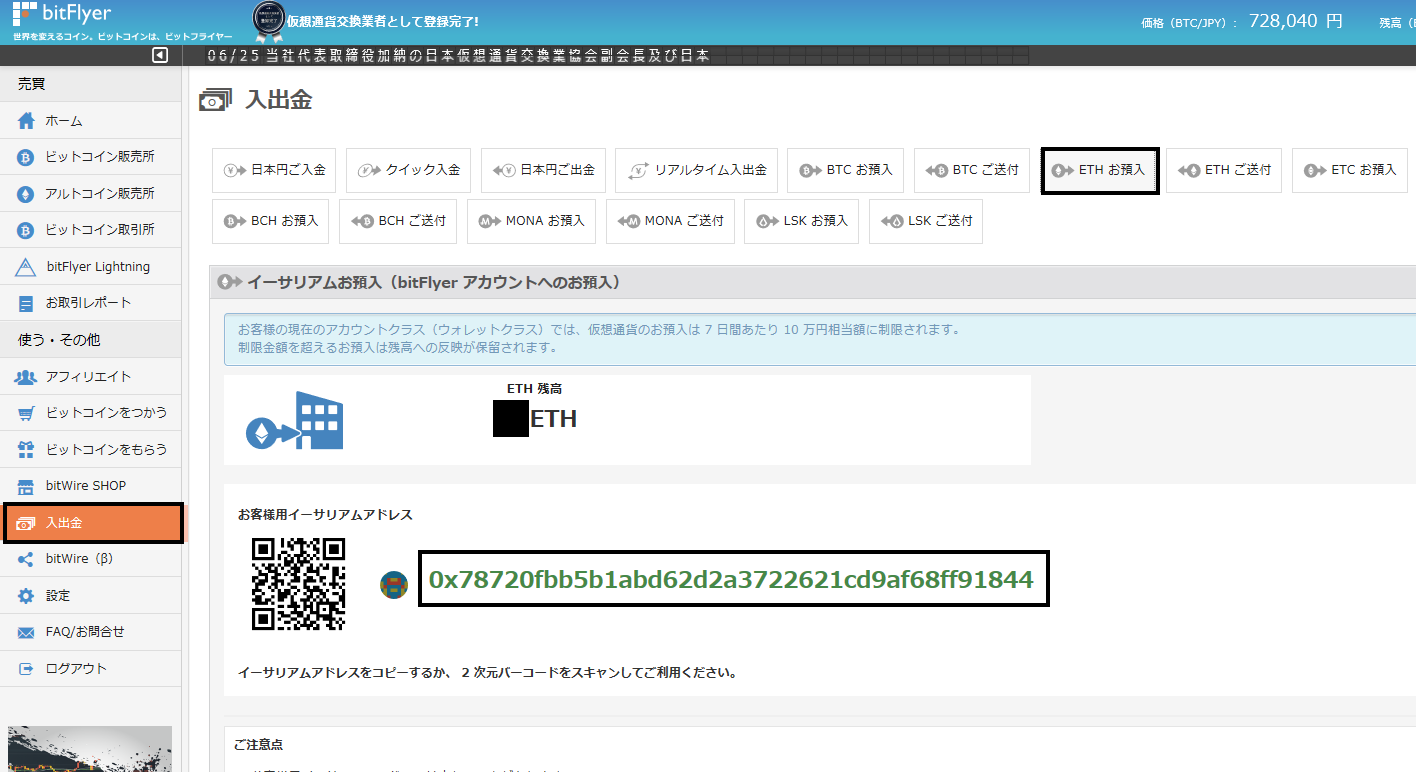
Task: Open 設定 in the sidebar
Action: (91, 595)
